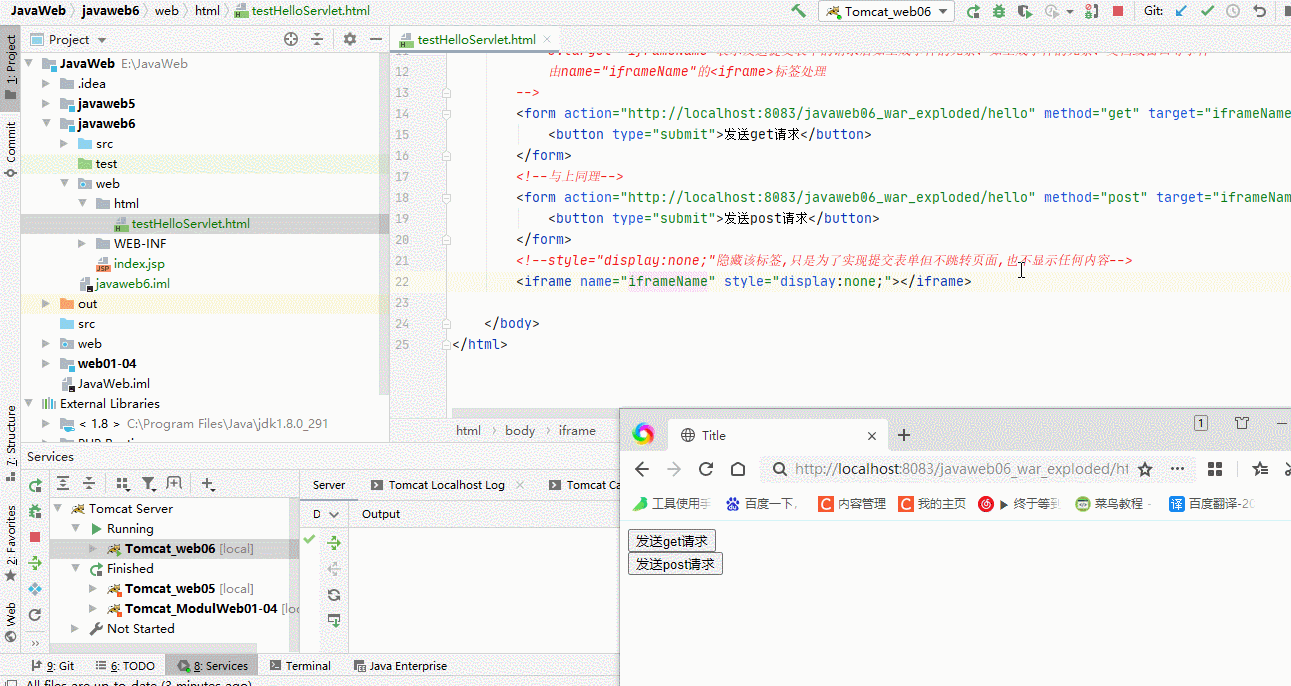The width and height of the screenshot is (1291, 686).
Task: Select index.jsp in project tree
Action: point(139,264)
